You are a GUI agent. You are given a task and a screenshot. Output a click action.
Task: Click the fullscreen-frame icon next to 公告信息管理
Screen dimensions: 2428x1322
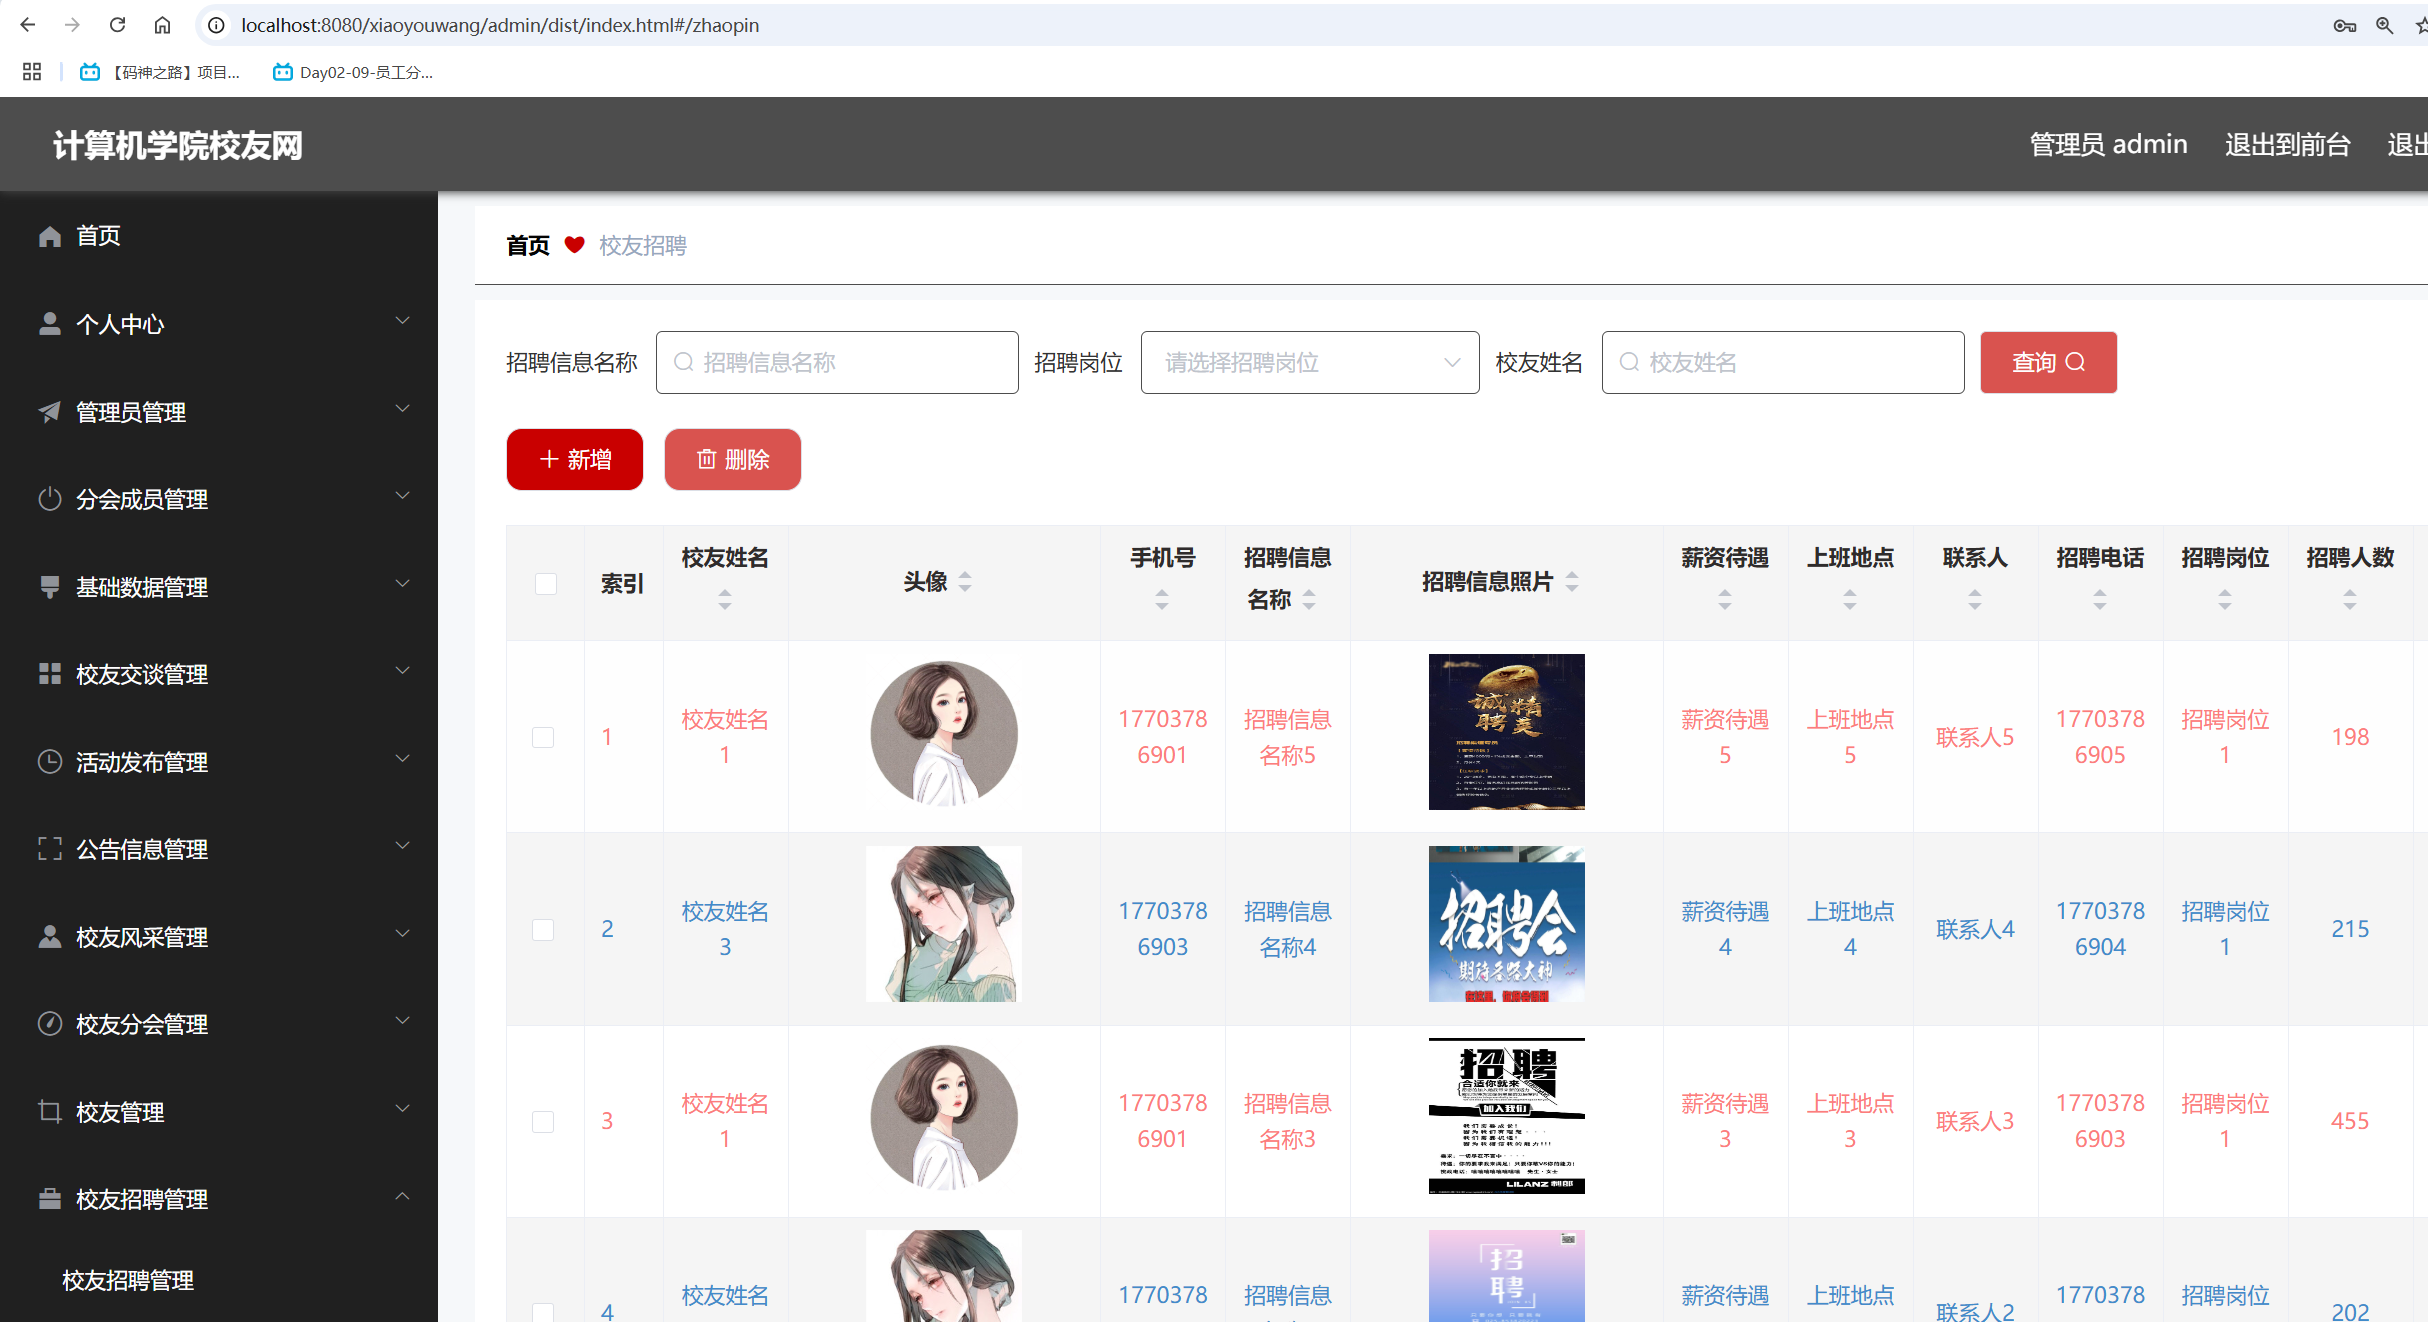[x=50, y=849]
